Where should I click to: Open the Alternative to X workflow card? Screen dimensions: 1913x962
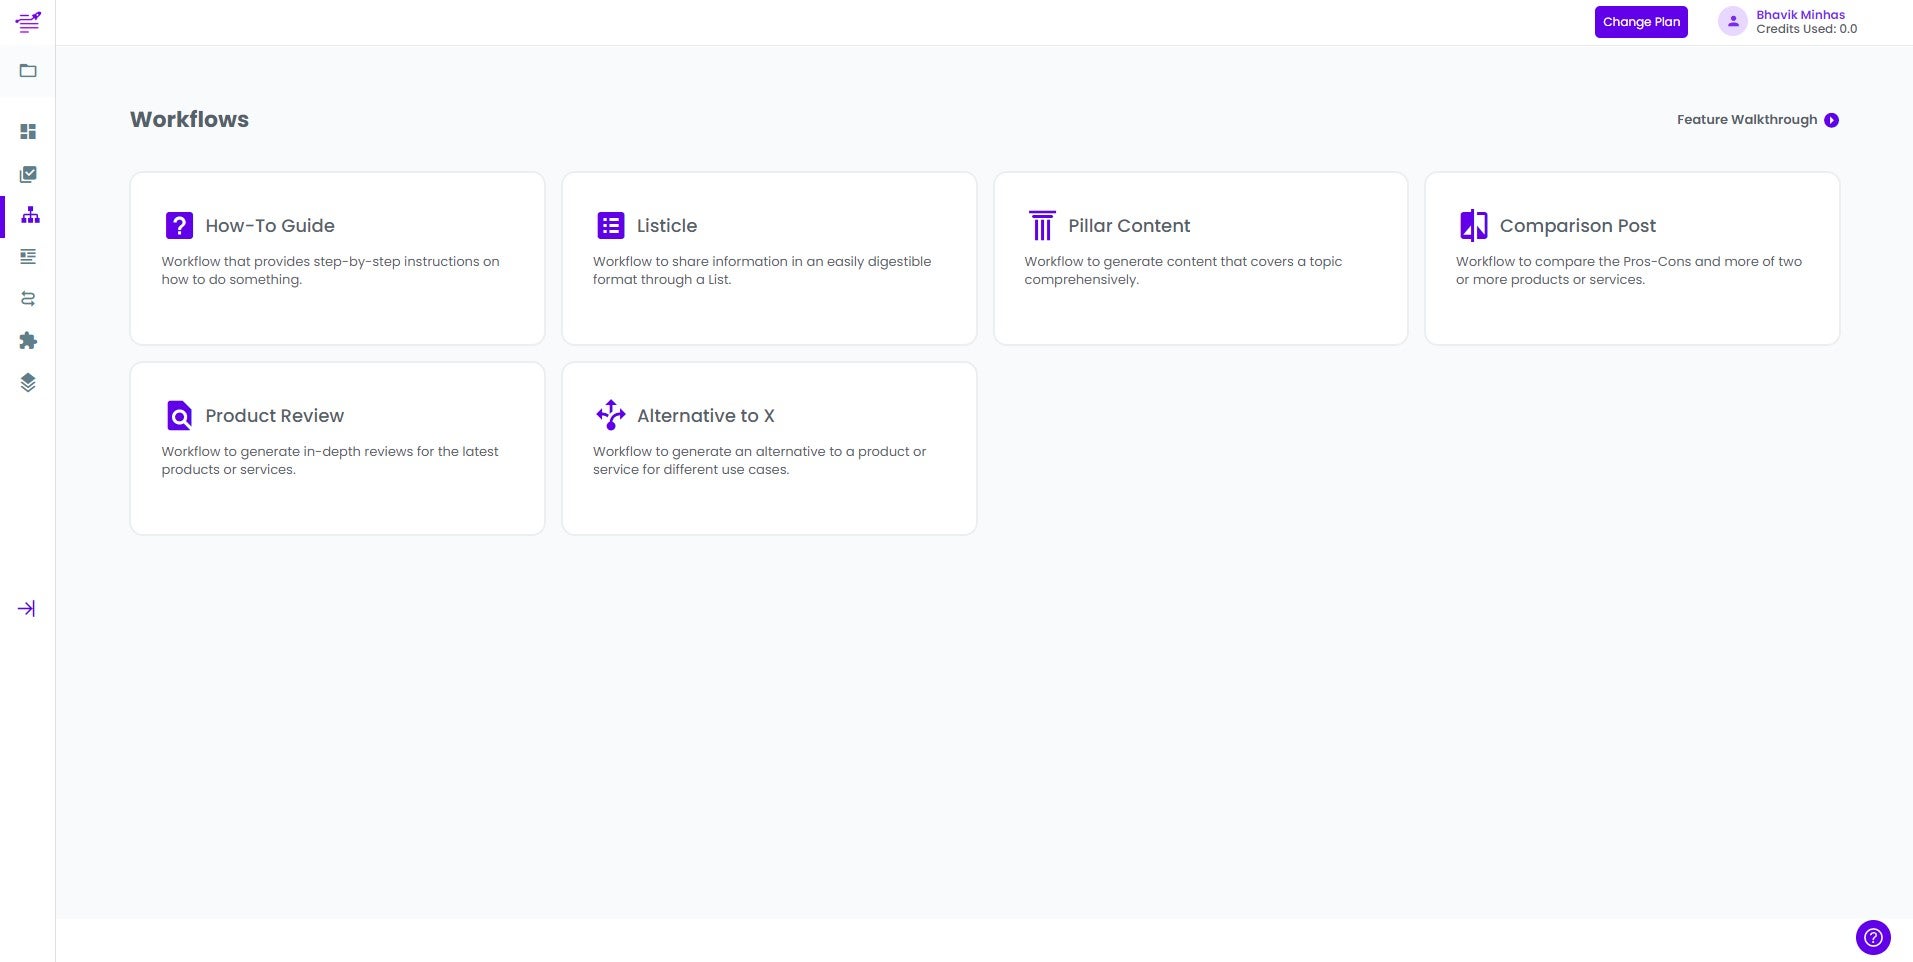(x=769, y=448)
